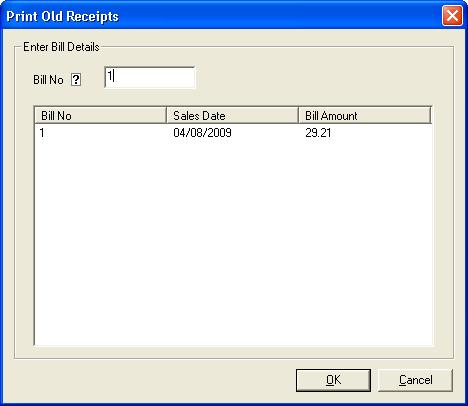Viewport: 468px width, 406px height.
Task: Click the divider between Sales Date and Bill Amount headers
Action: (x=298, y=115)
